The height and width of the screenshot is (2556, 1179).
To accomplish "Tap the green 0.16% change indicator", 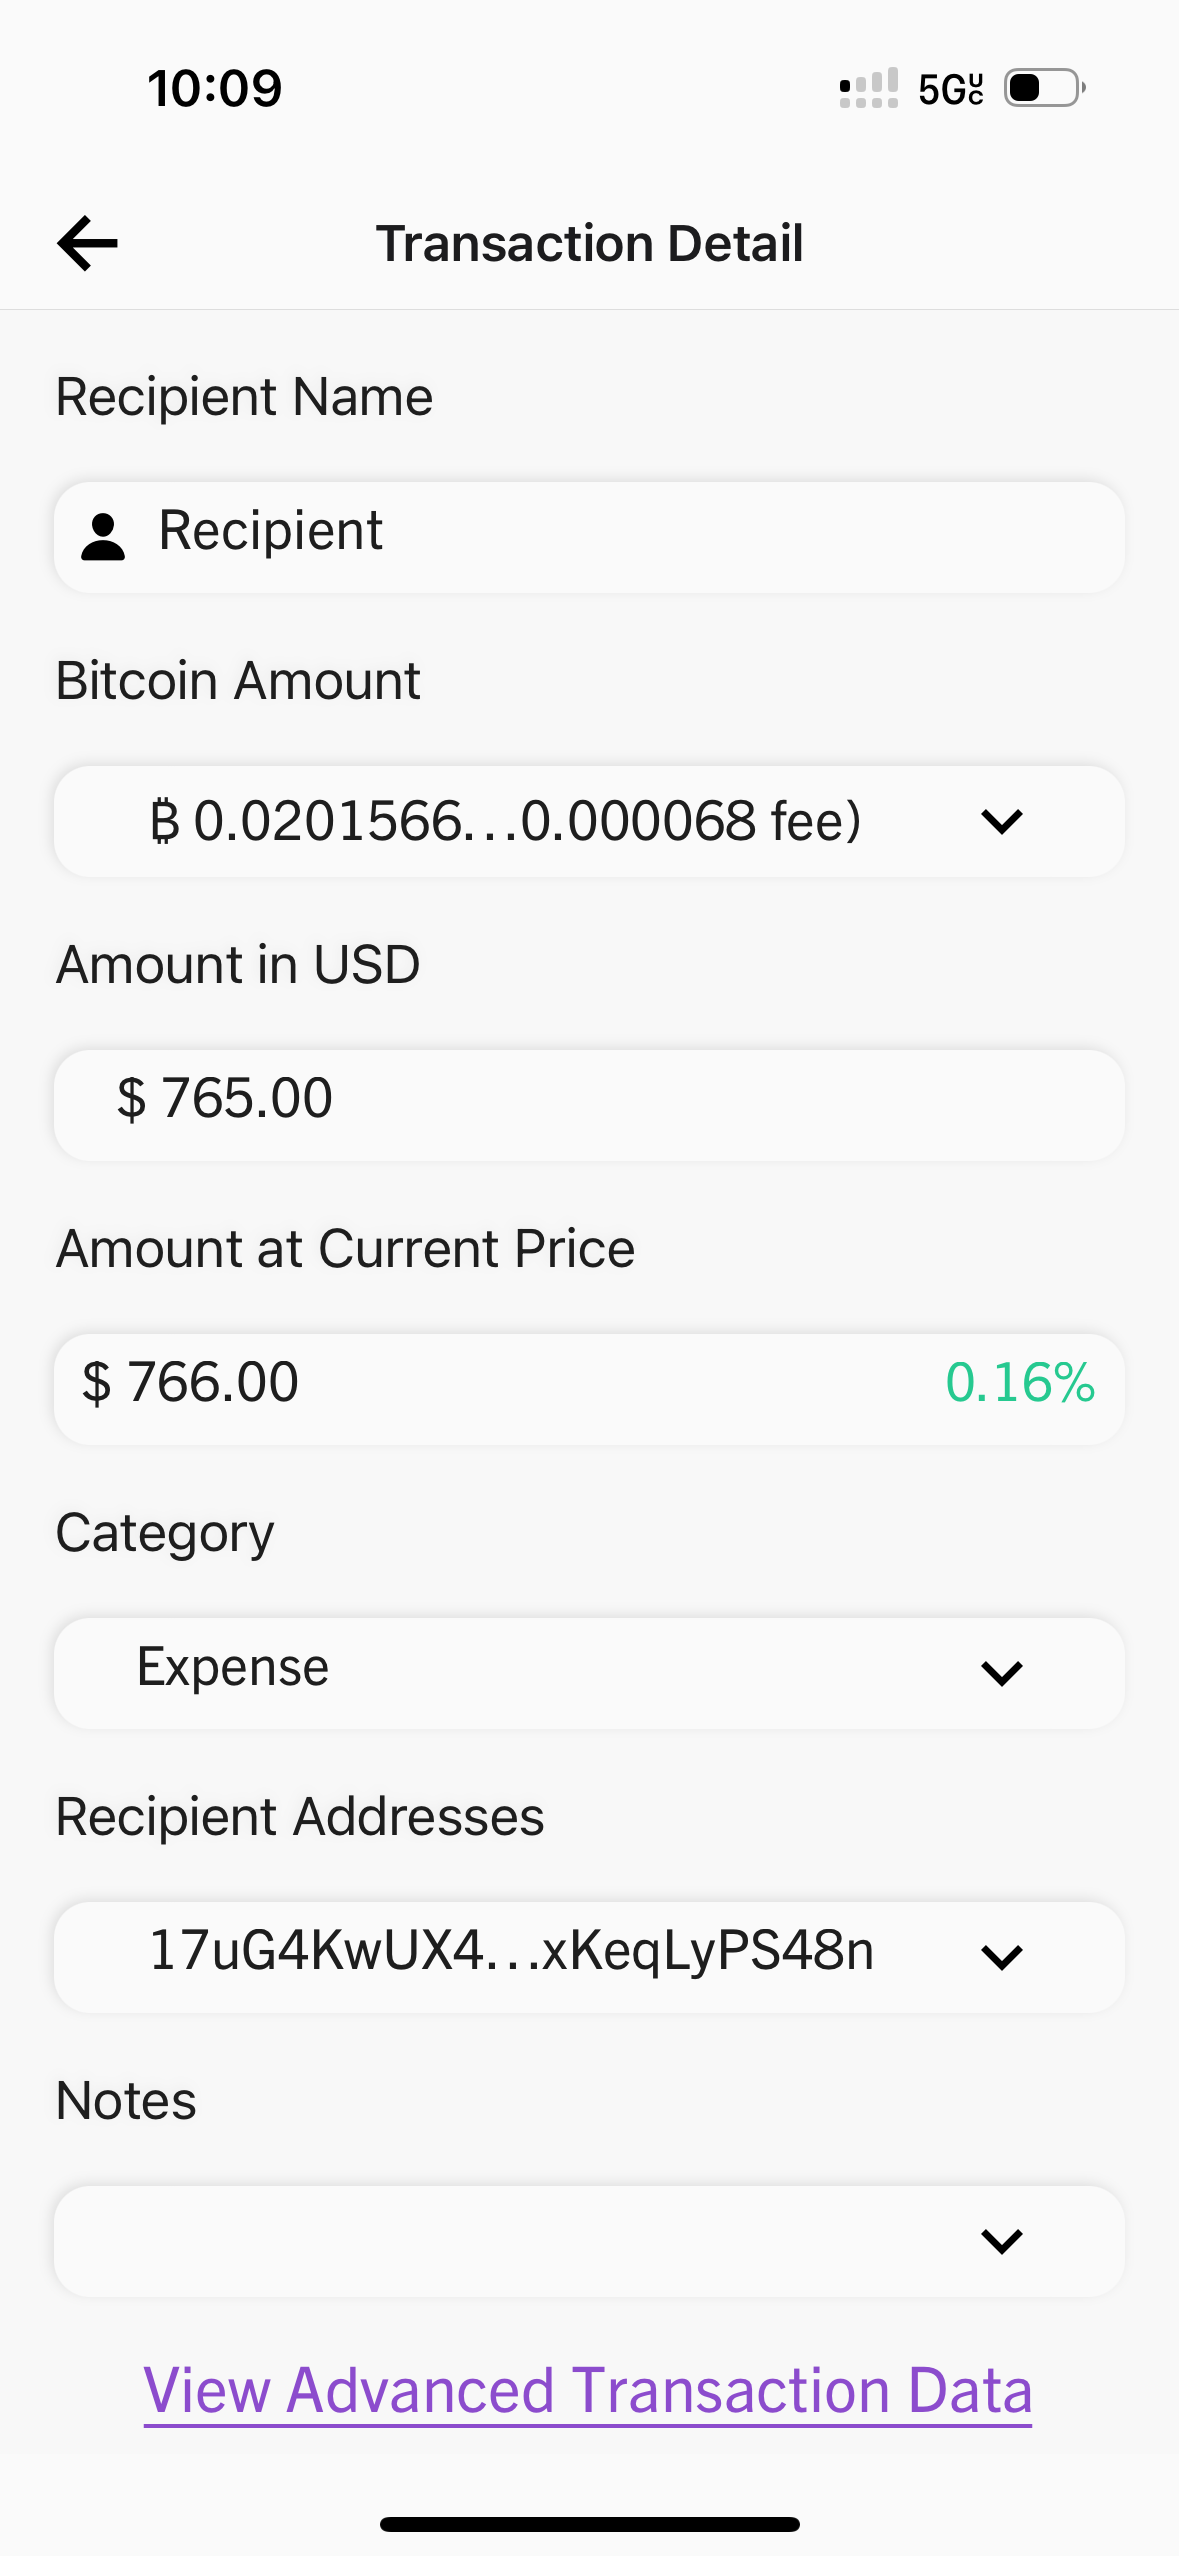I will point(1019,1383).
